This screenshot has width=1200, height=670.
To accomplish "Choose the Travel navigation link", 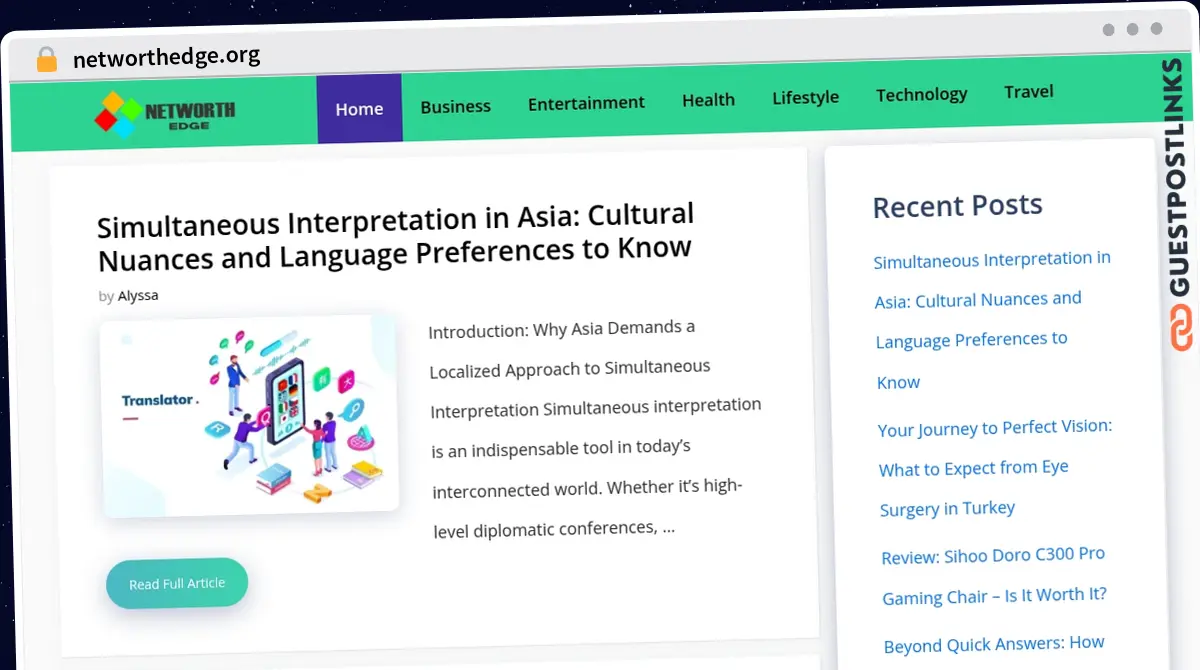I will click(1028, 92).
